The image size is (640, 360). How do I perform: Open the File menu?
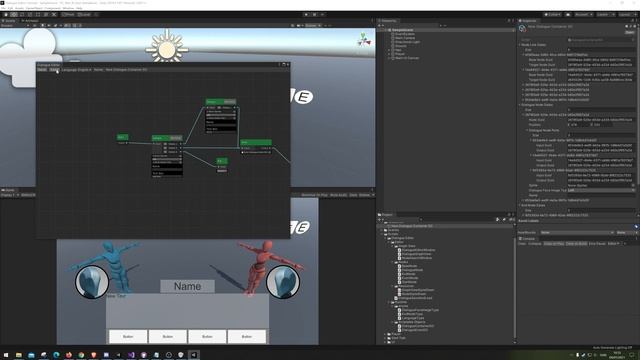coord(4,8)
